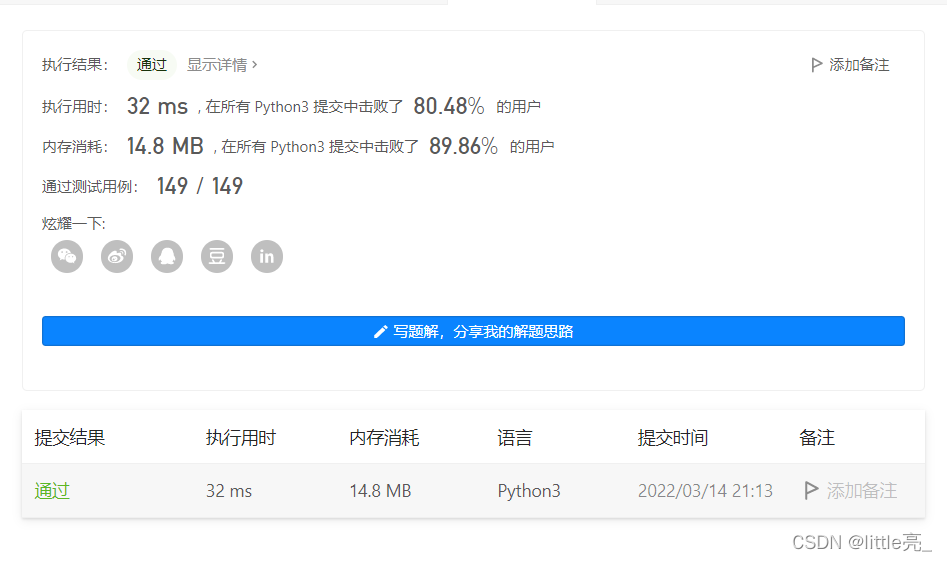This screenshot has width=947, height=561.
Task: Click the 149 / 149 test cases value
Action: pyautogui.click(x=200, y=186)
